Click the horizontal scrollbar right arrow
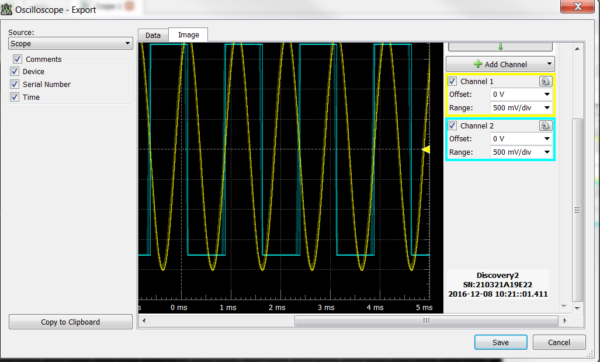 pos(565,321)
